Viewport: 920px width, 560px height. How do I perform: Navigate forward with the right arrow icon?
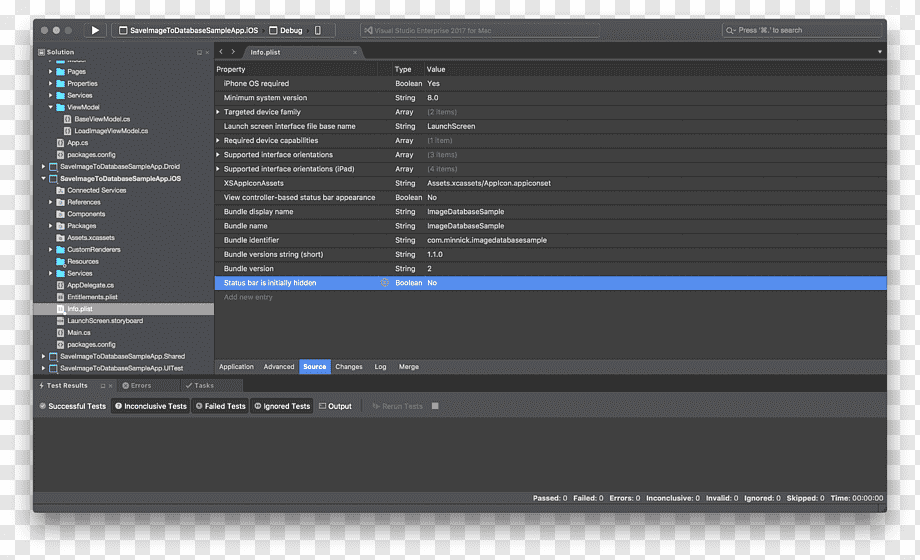click(x=234, y=52)
